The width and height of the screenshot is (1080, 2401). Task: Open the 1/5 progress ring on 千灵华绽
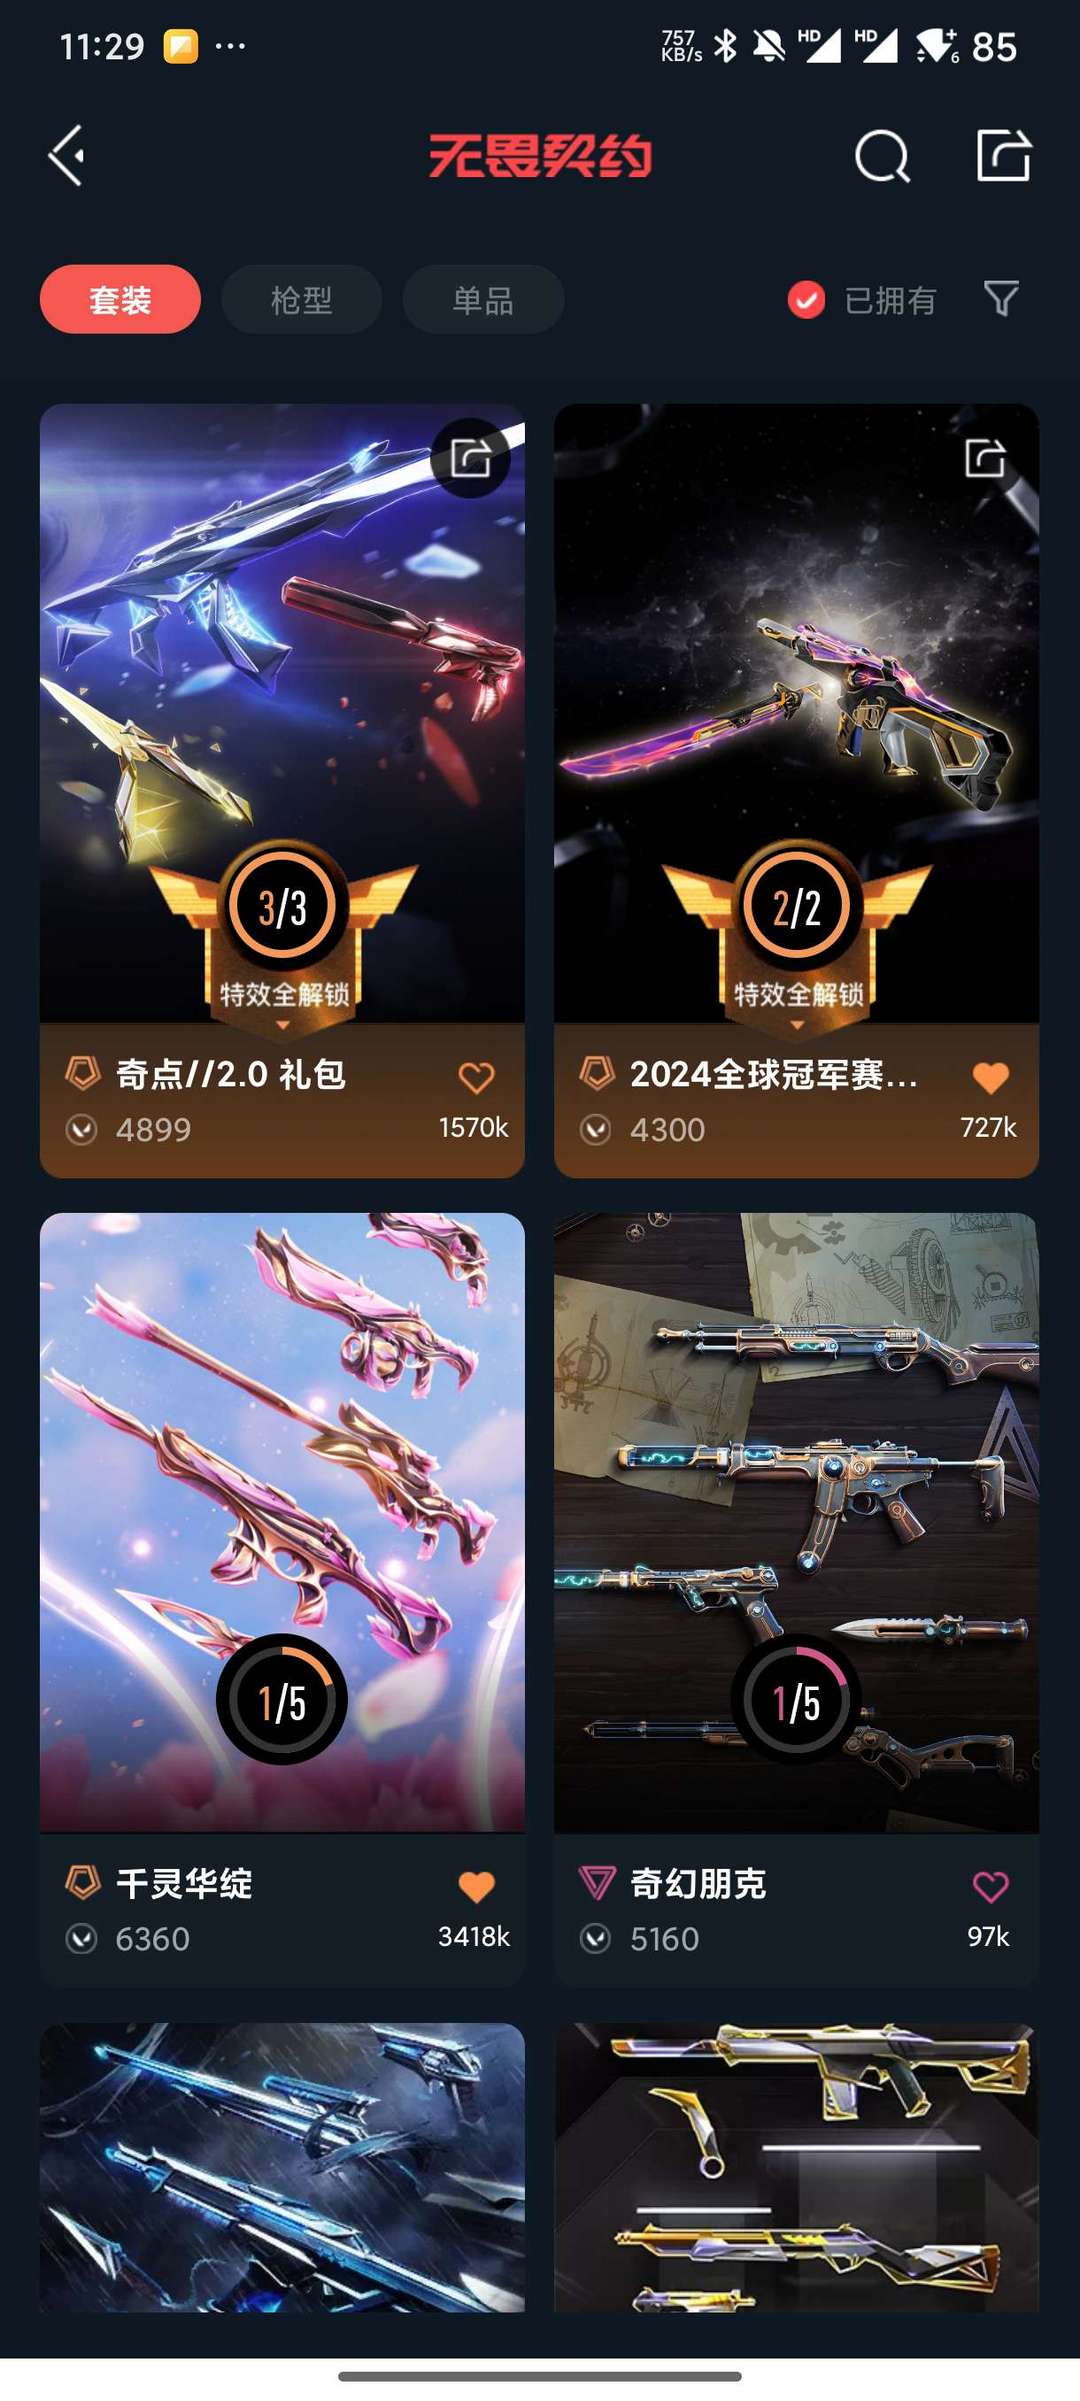pos(282,1700)
